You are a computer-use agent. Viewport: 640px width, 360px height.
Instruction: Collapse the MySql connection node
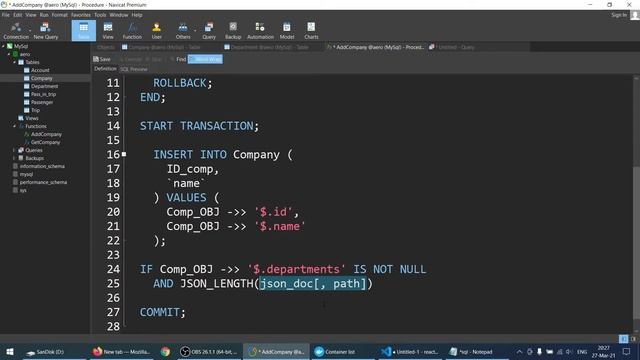coord(3,46)
